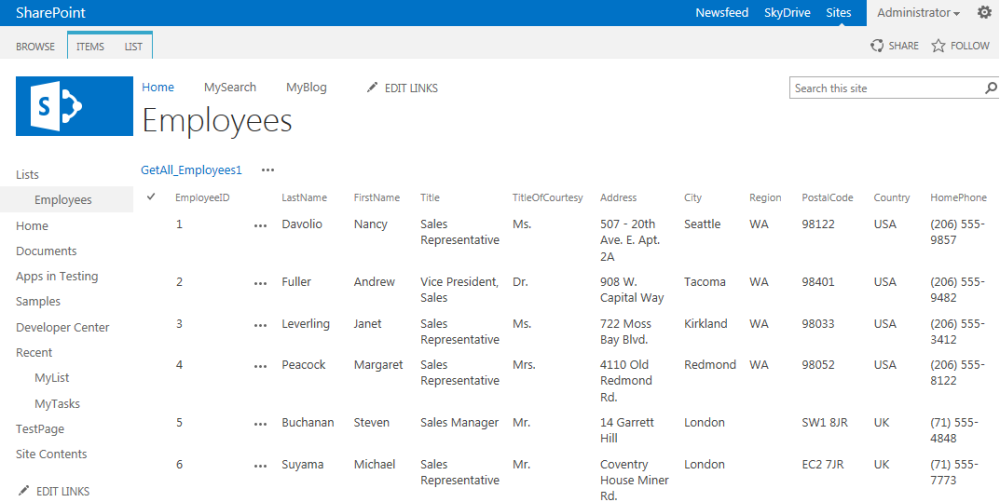The height and width of the screenshot is (502, 1000).
Task: Open the Administrator user dropdown
Action: tap(918, 13)
